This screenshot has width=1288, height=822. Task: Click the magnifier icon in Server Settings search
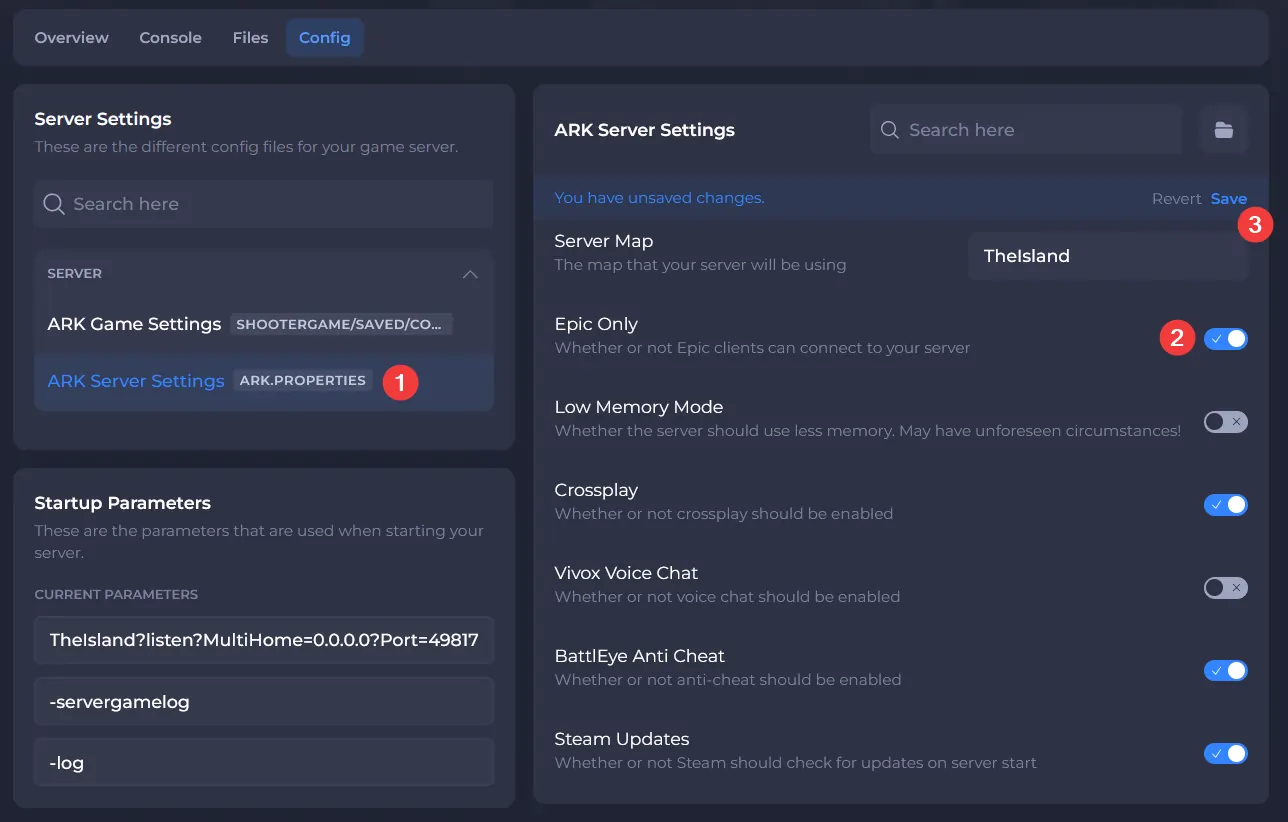click(54, 204)
